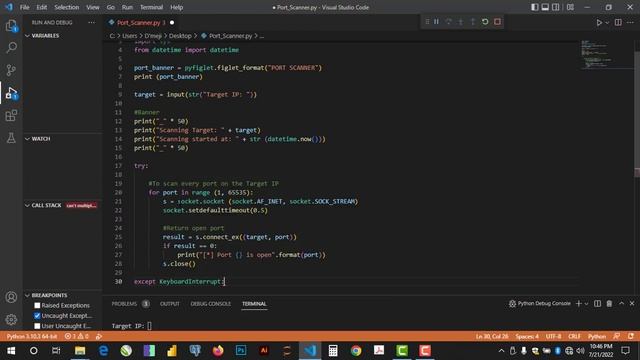Change line ending via CRLF
The image size is (640, 360).
pos(574,336)
